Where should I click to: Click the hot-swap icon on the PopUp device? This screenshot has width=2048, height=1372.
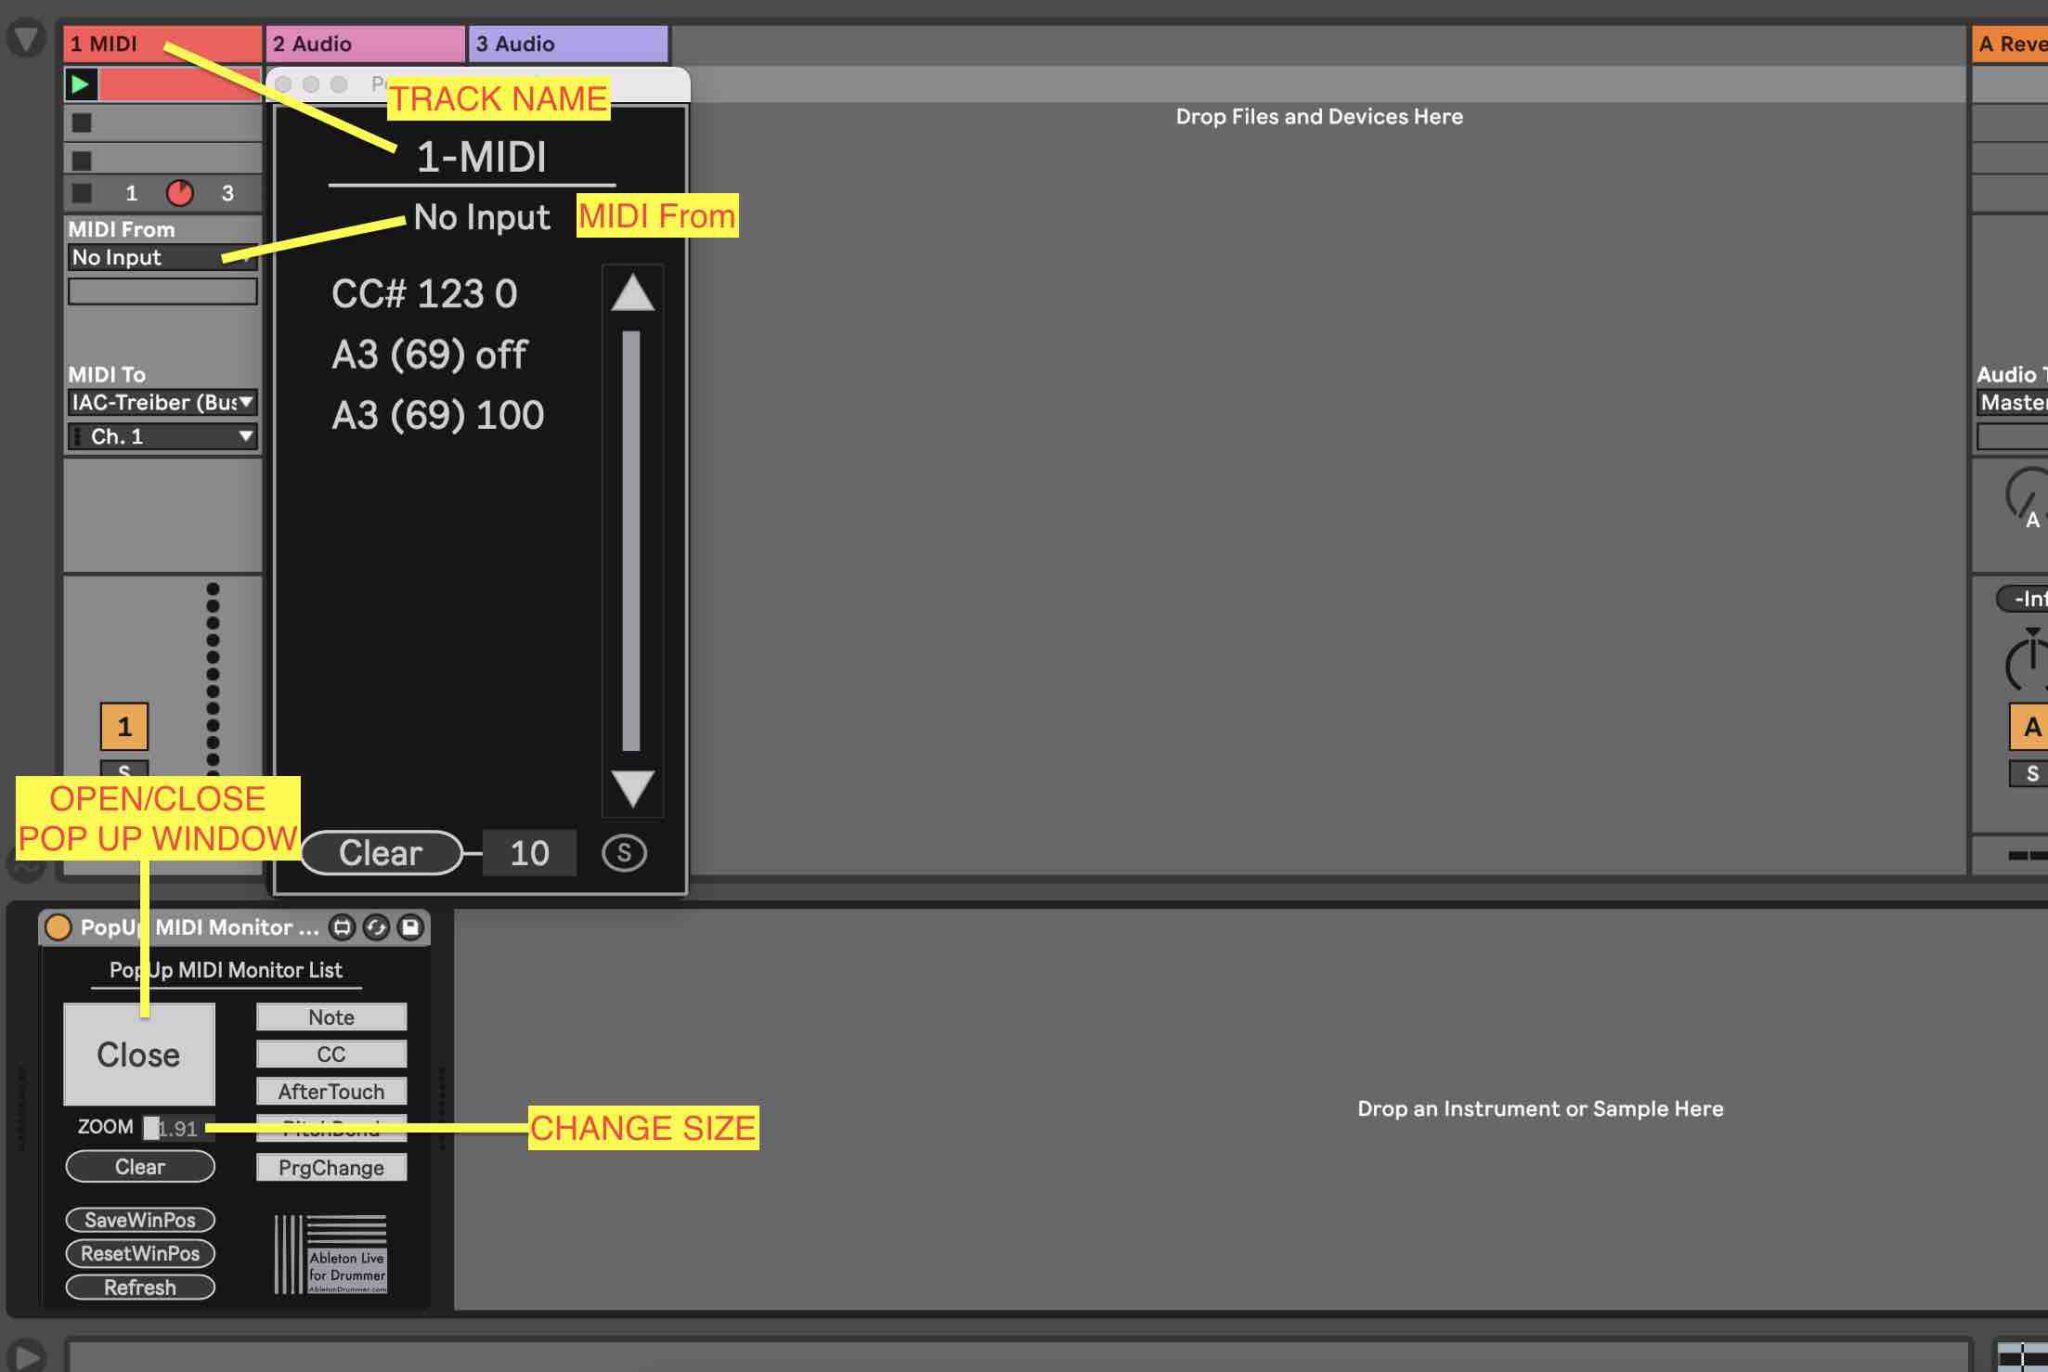pos(376,928)
